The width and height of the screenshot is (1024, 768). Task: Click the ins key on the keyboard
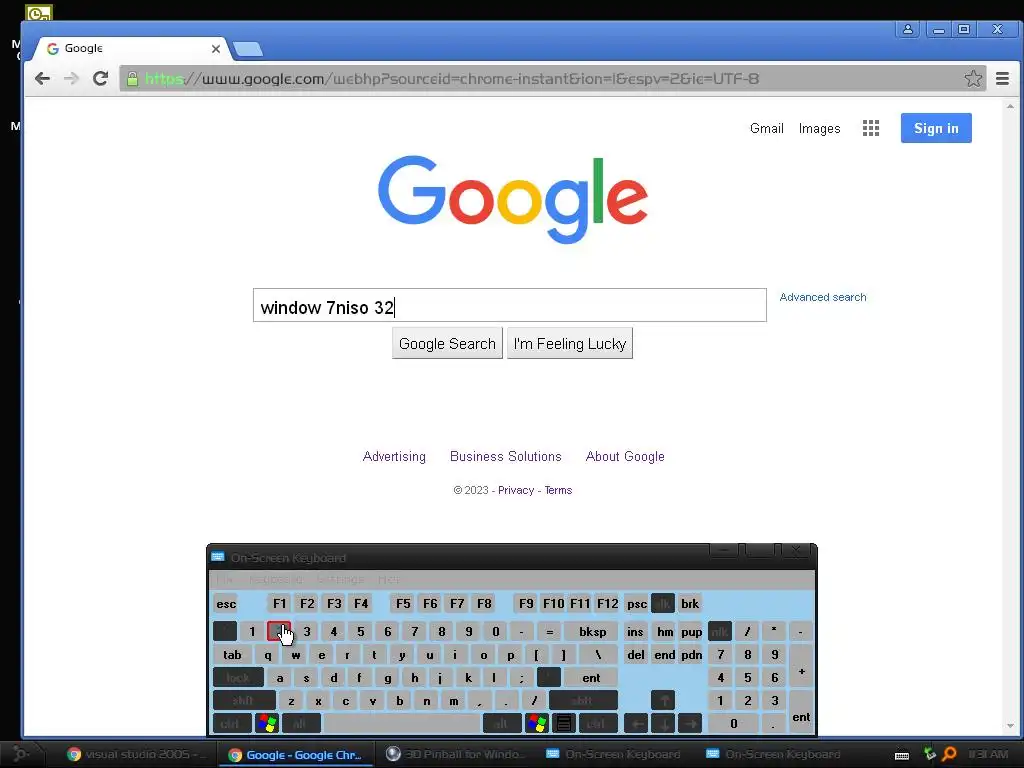click(x=635, y=632)
